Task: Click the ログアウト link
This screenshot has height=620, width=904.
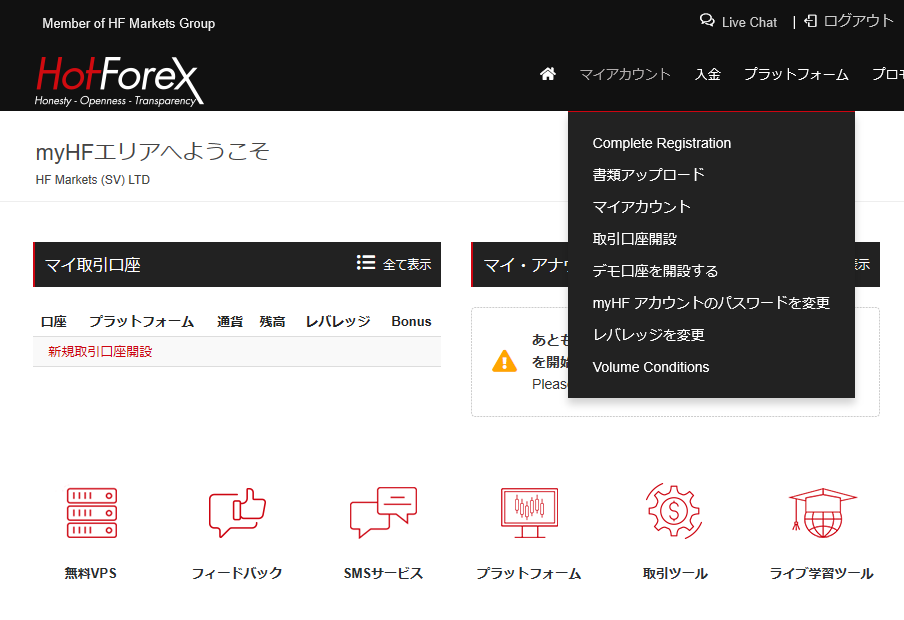Action: 858,21
